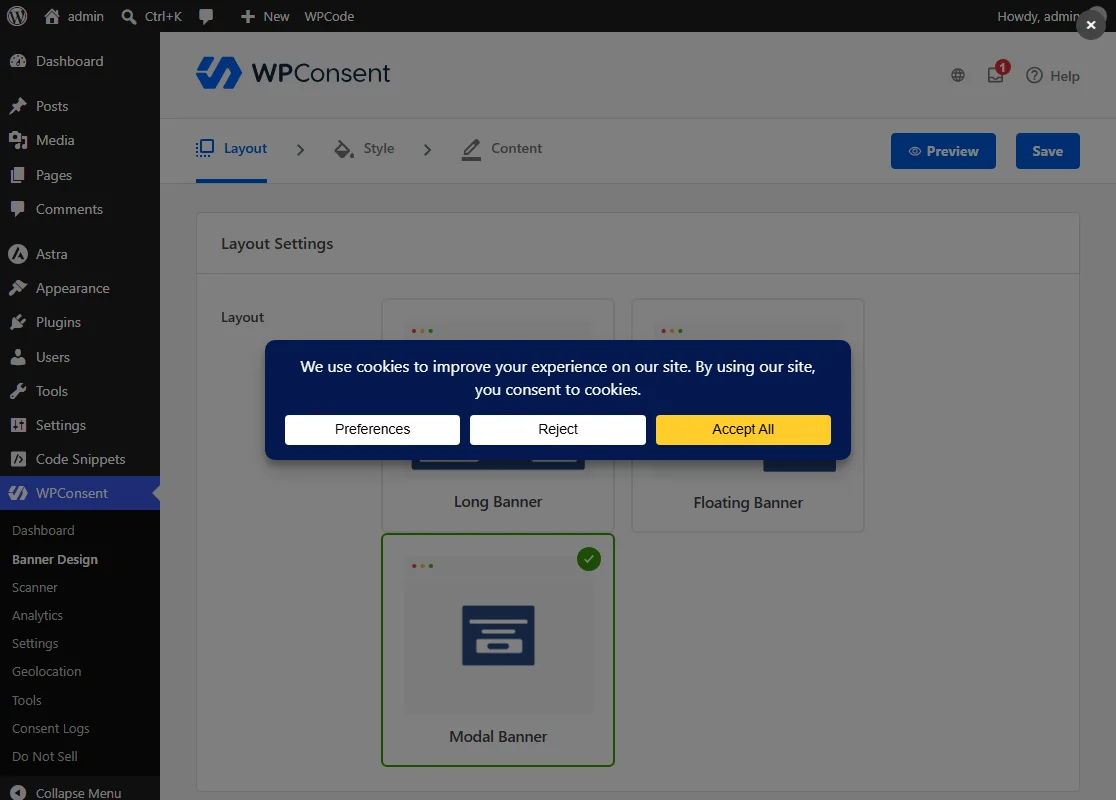1116x800 pixels.
Task: Open Do Not Sell submenu item
Action: [x=45, y=757]
